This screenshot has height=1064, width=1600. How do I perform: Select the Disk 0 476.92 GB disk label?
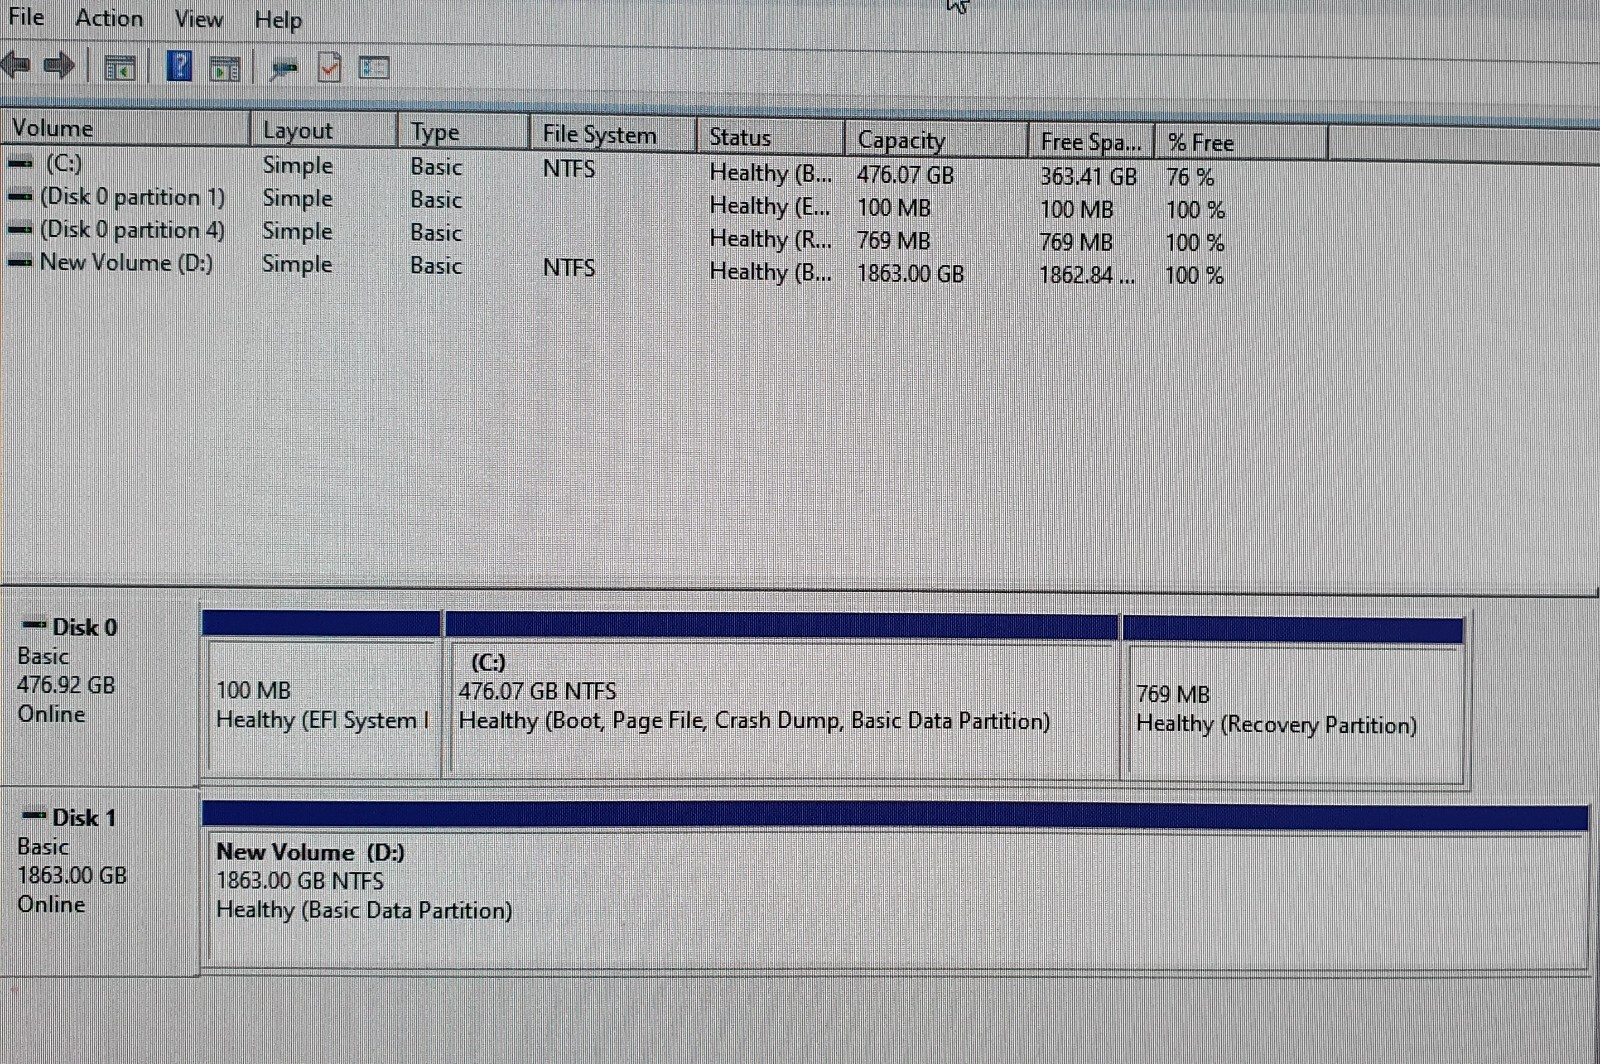point(99,686)
